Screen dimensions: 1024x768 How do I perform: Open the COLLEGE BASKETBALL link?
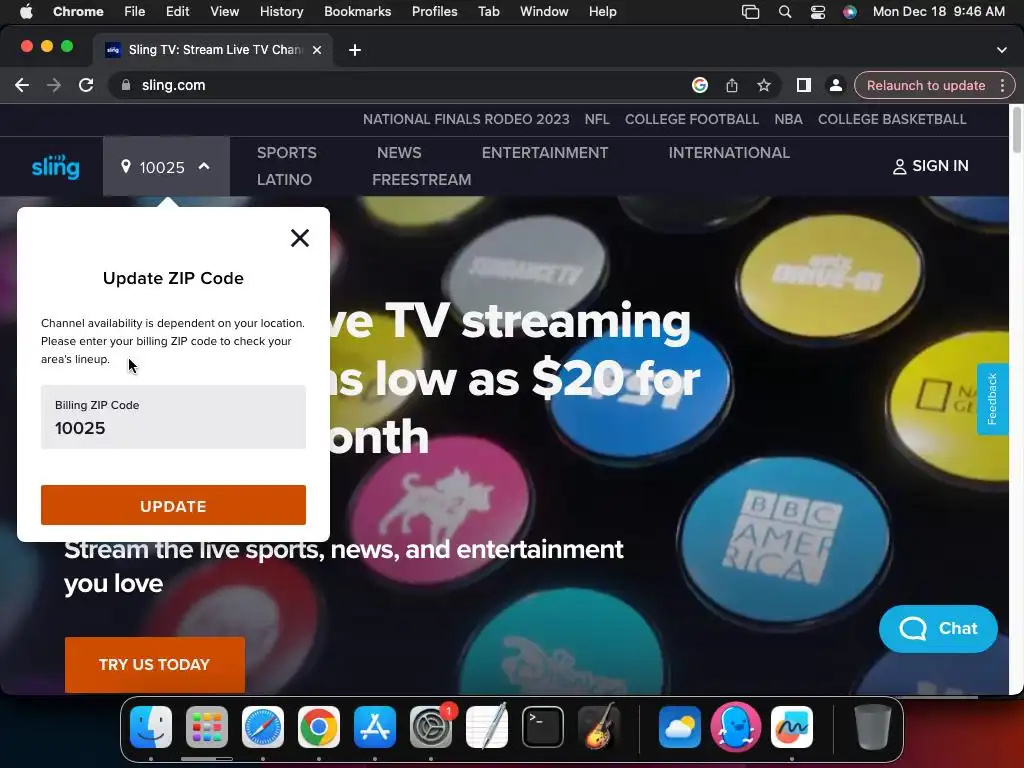point(892,120)
